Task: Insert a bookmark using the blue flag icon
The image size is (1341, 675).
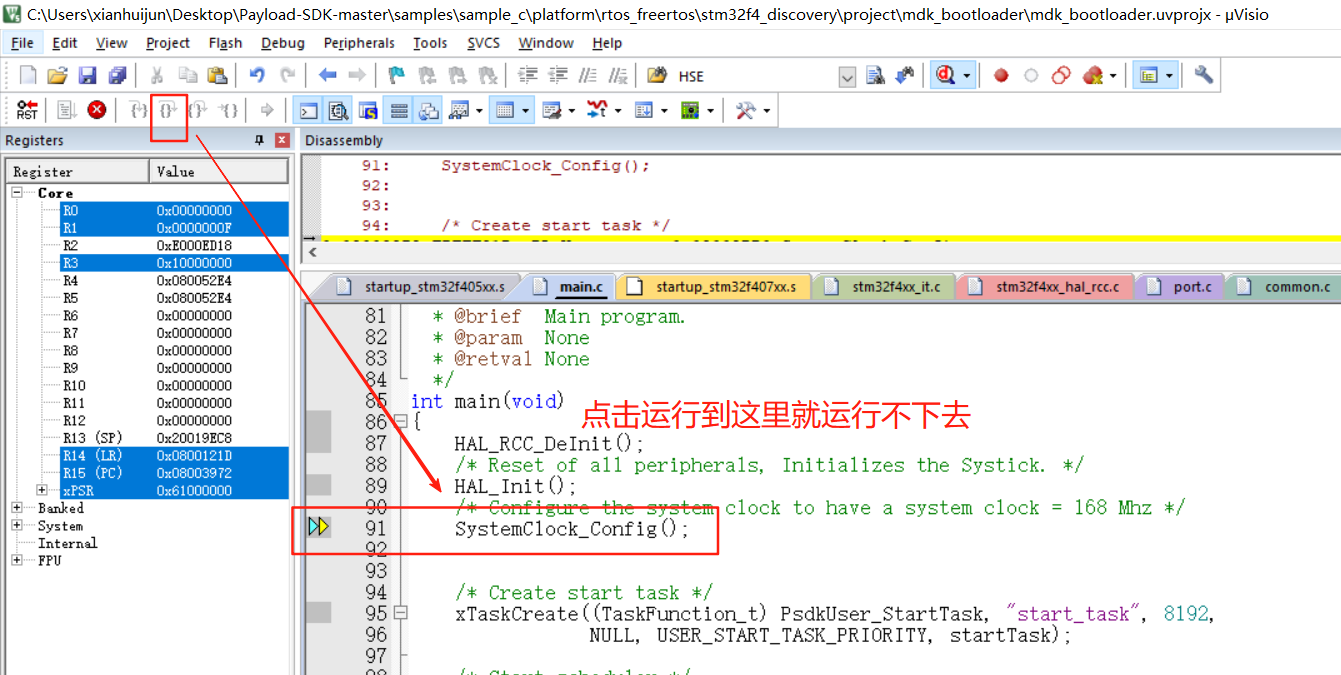Action: [396, 76]
